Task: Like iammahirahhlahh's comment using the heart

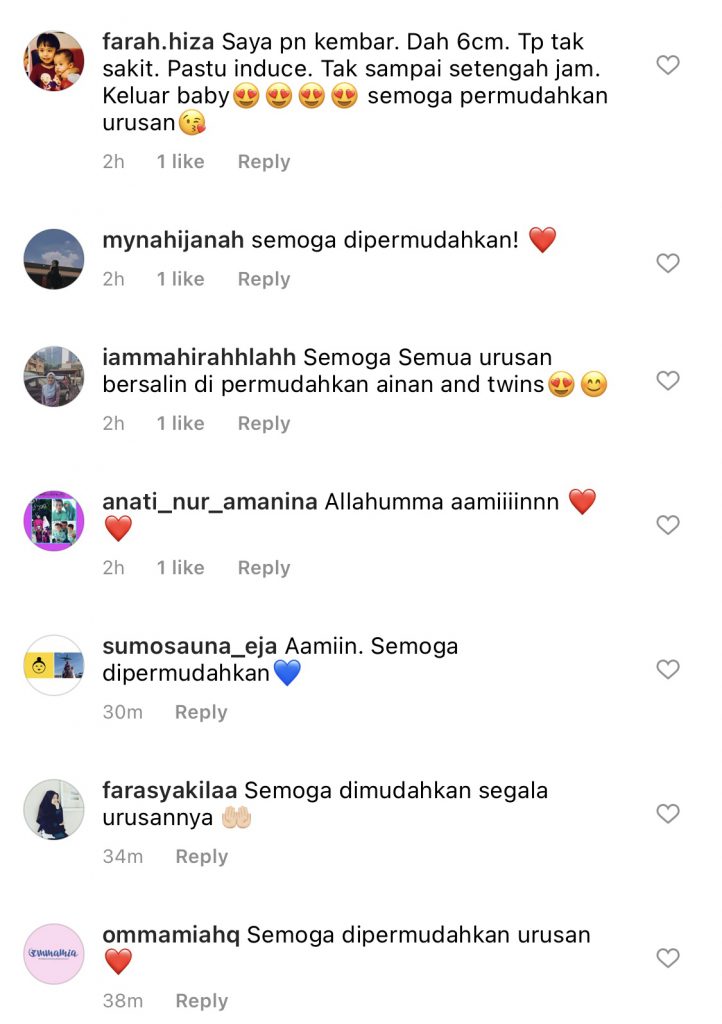Action: [668, 380]
